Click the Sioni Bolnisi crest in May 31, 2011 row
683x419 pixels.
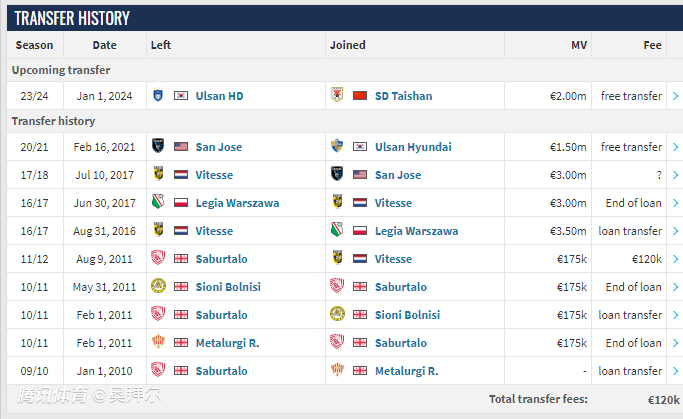tap(158, 286)
